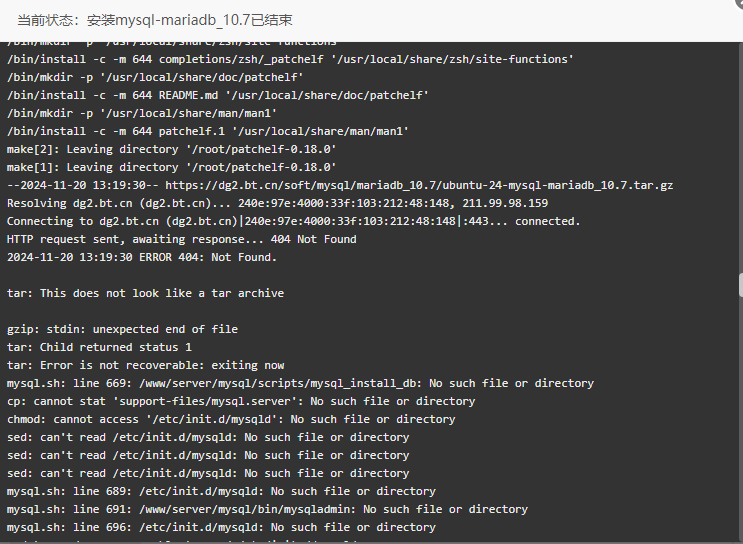The height and width of the screenshot is (544, 743).
Task: Click 'tar: Error is not recoverable' line
Action: pos(145,365)
